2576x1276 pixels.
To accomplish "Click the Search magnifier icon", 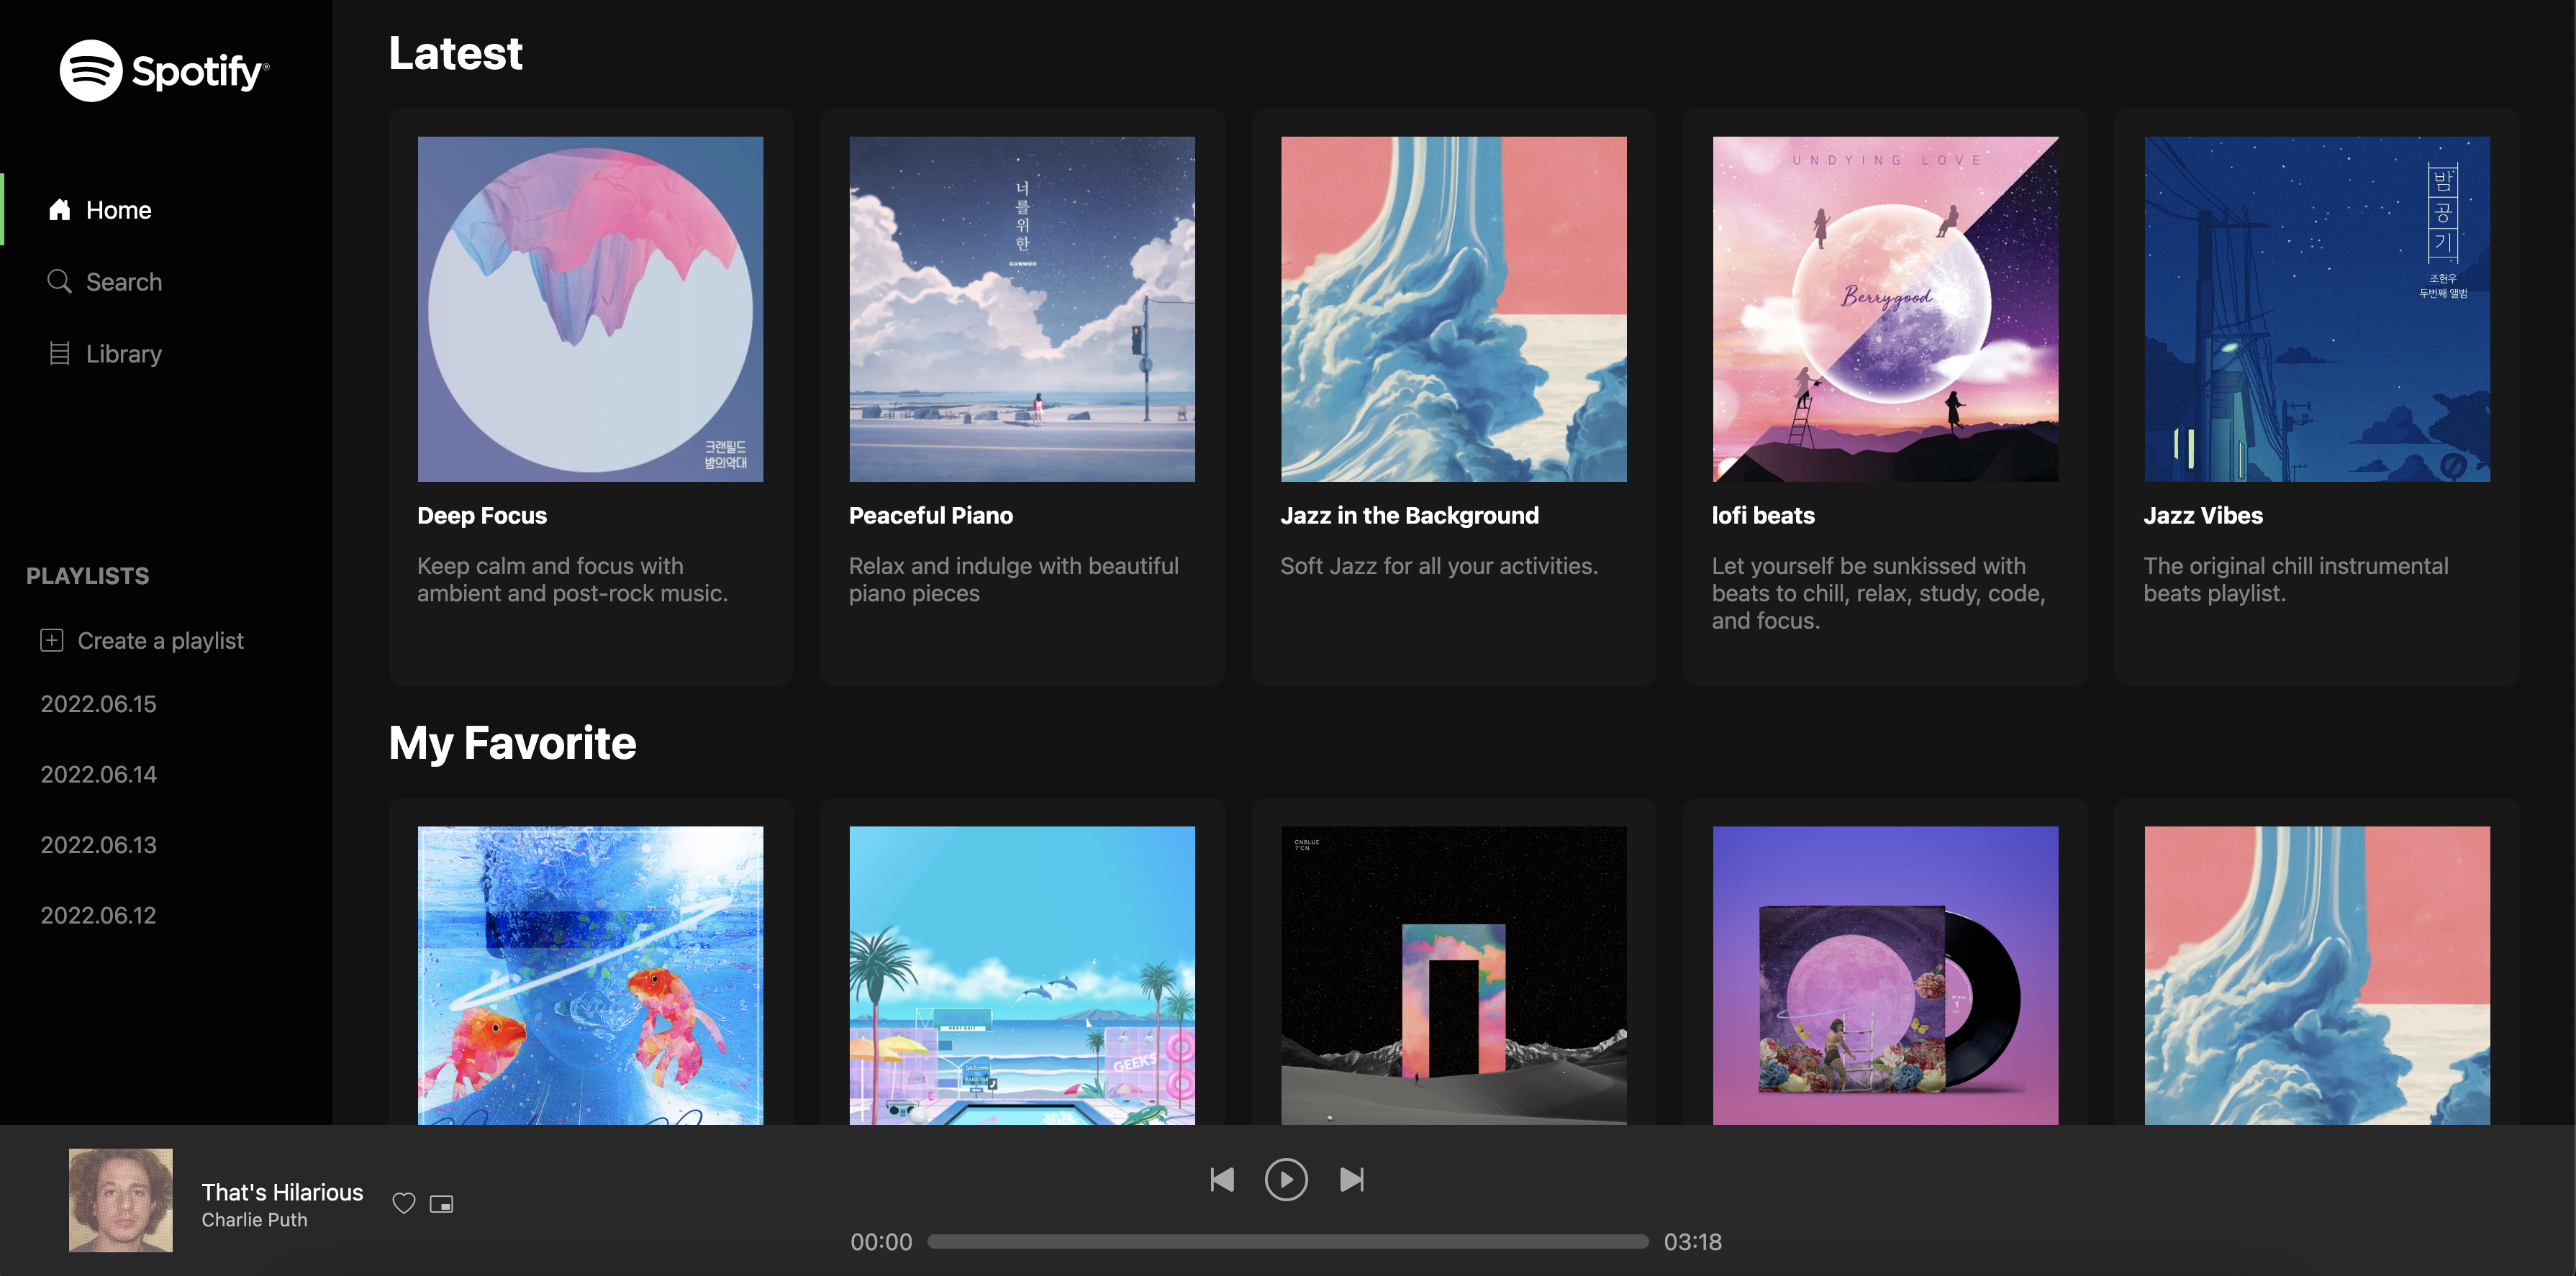I will [60, 282].
